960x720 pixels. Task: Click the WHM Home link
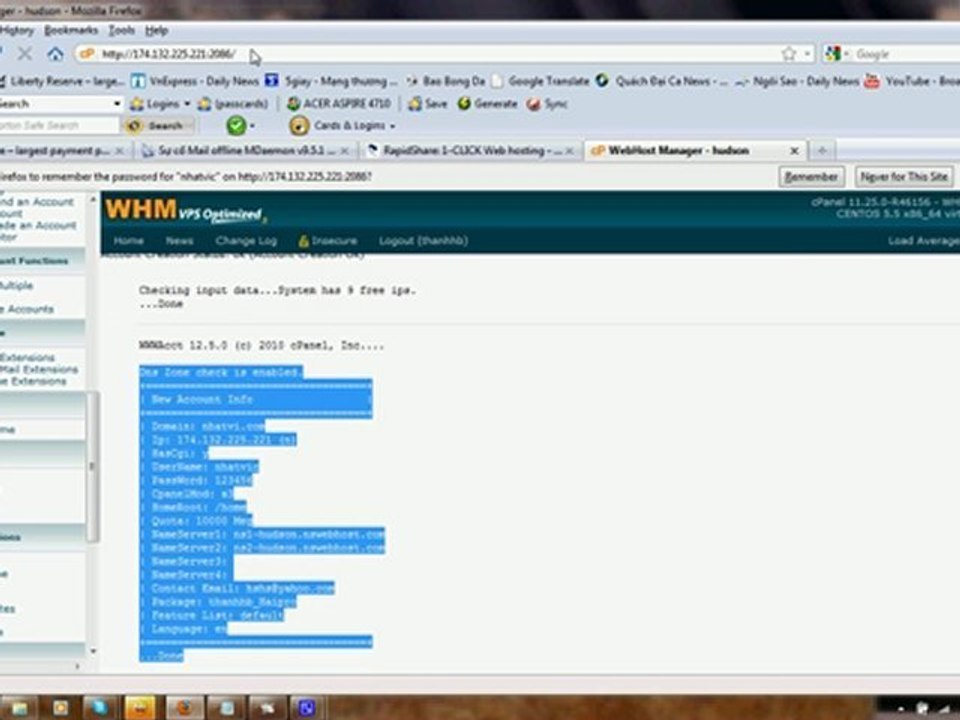[129, 241]
